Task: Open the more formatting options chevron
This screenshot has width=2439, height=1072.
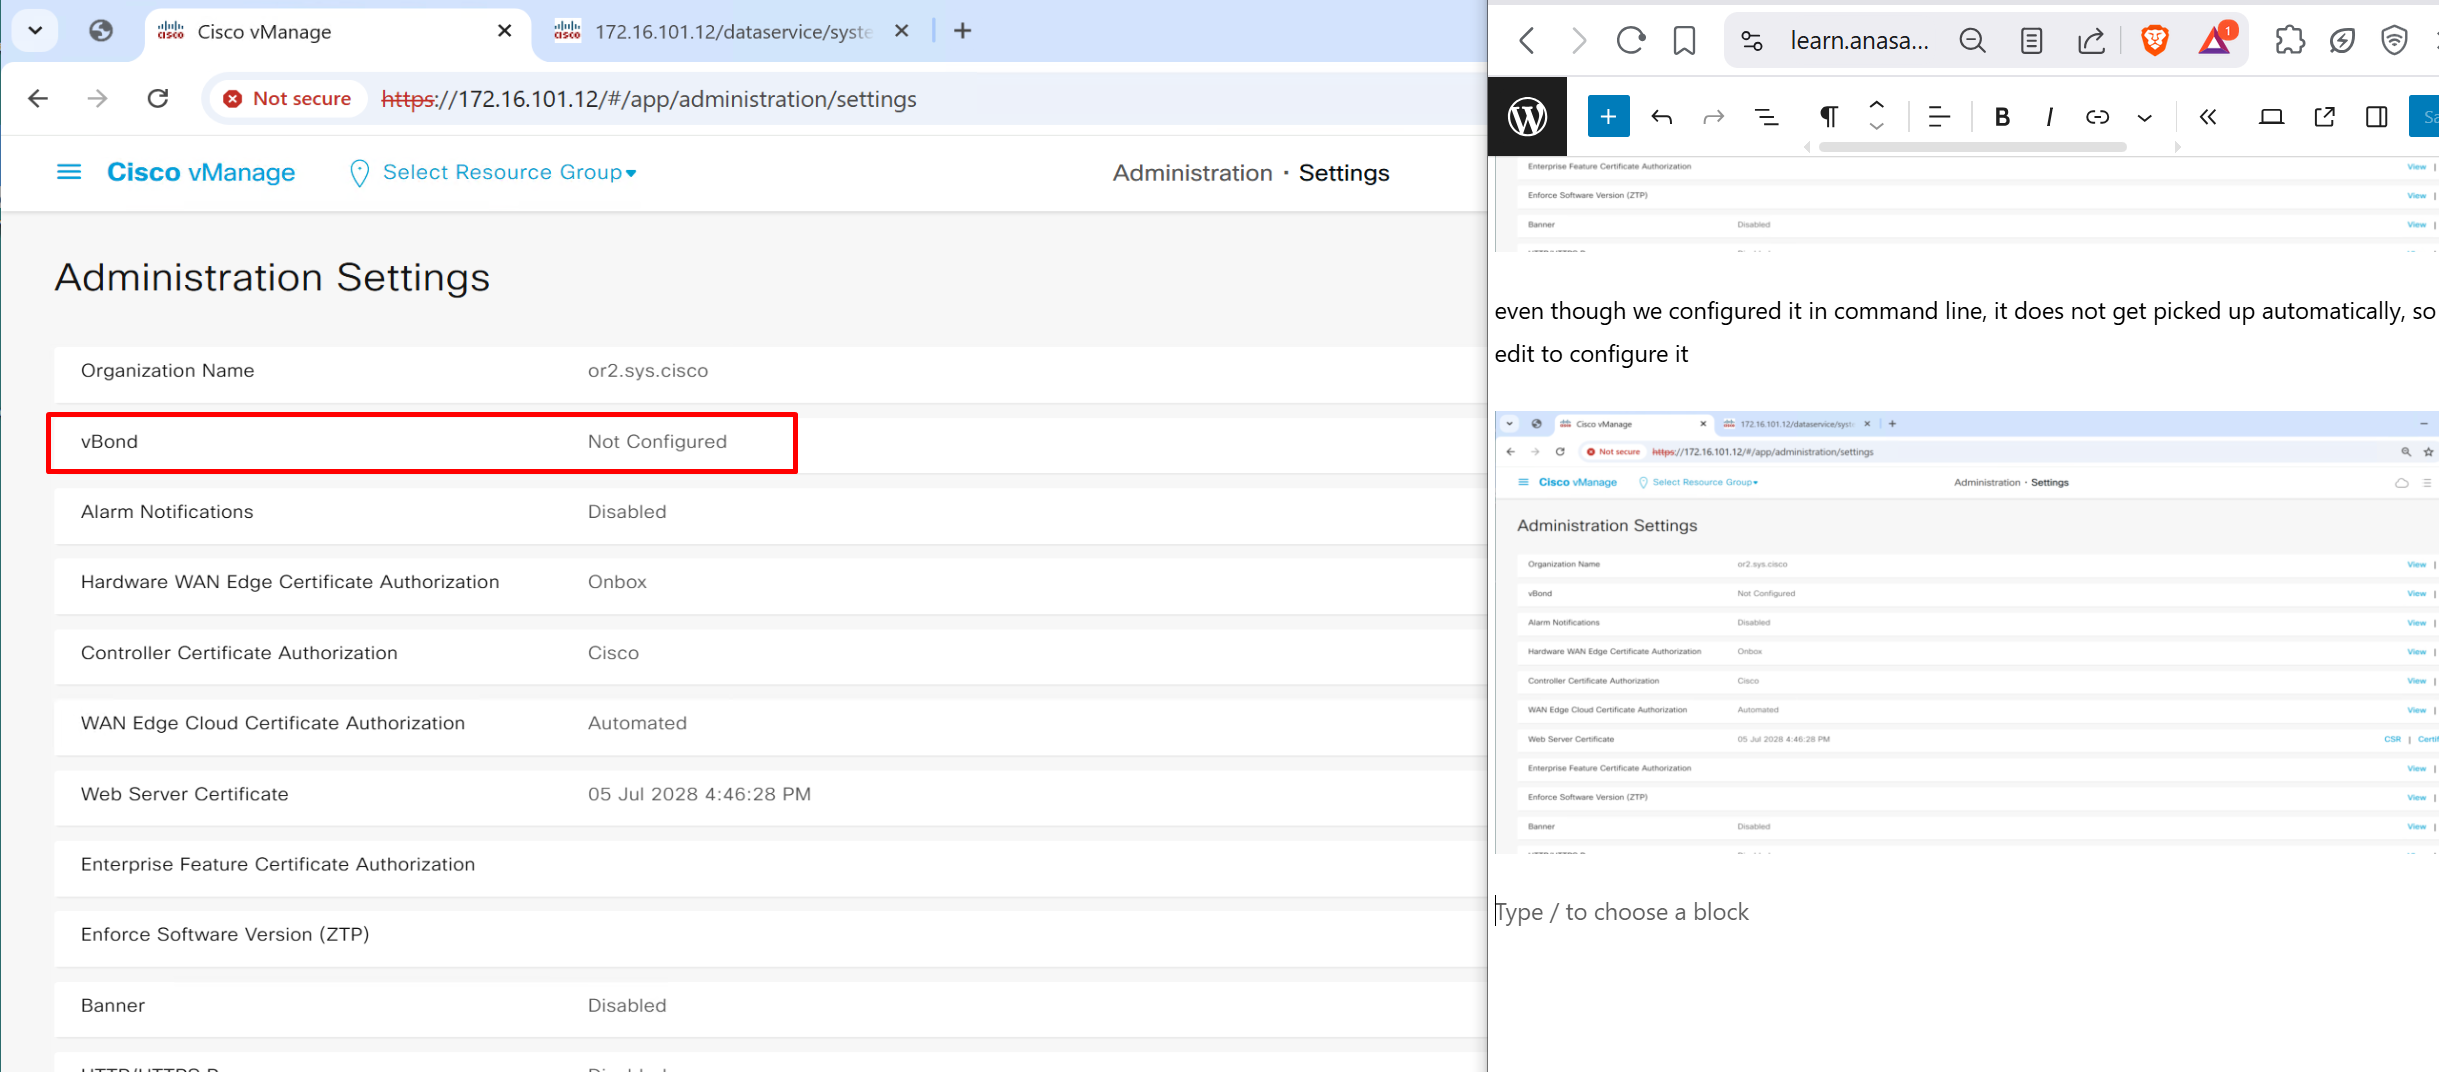Action: click(2144, 117)
